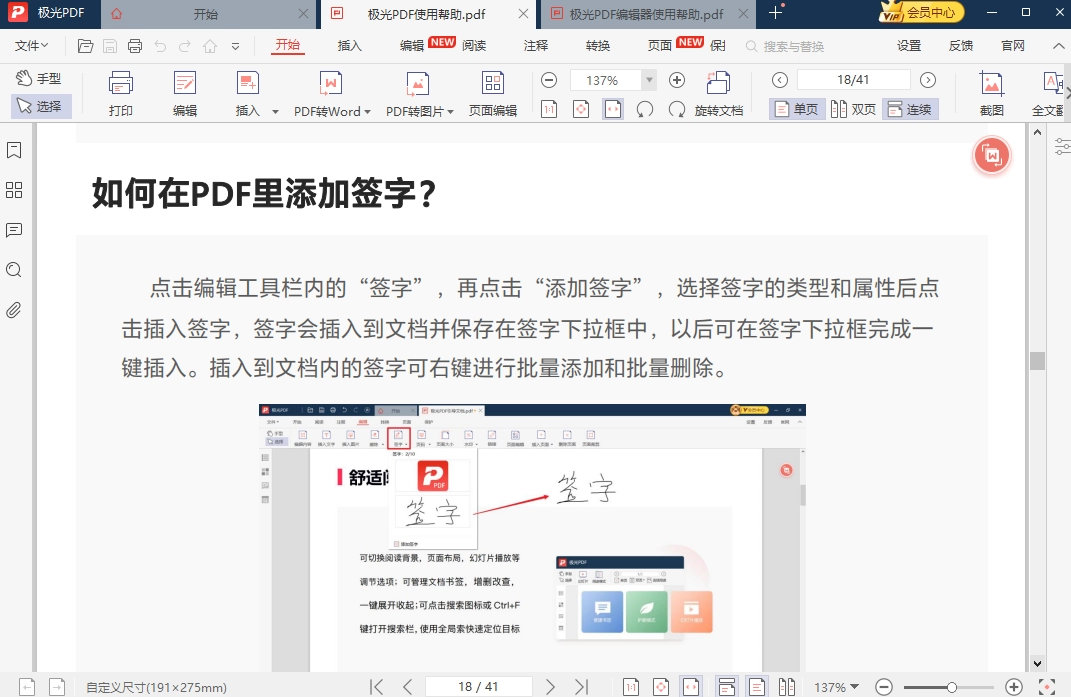The height and width of the screenshot is (697, 1071).
Task: Open the 阅读 ribbon tab
Action: click(474, 46)
